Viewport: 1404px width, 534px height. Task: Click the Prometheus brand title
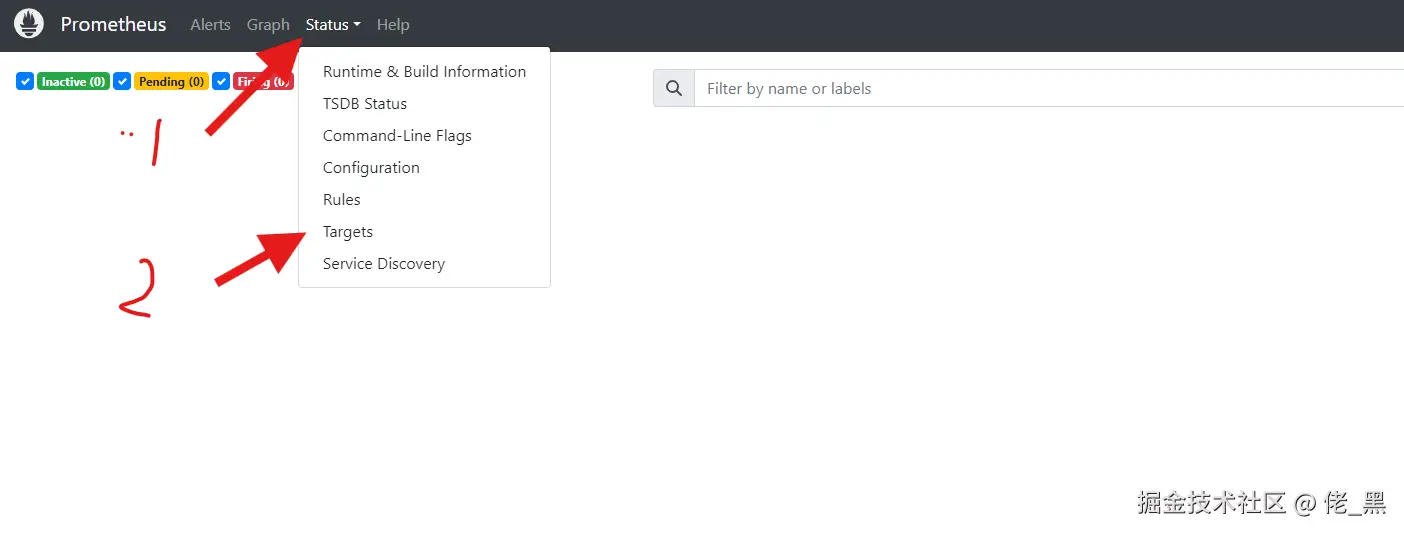(x=113, y=24)
